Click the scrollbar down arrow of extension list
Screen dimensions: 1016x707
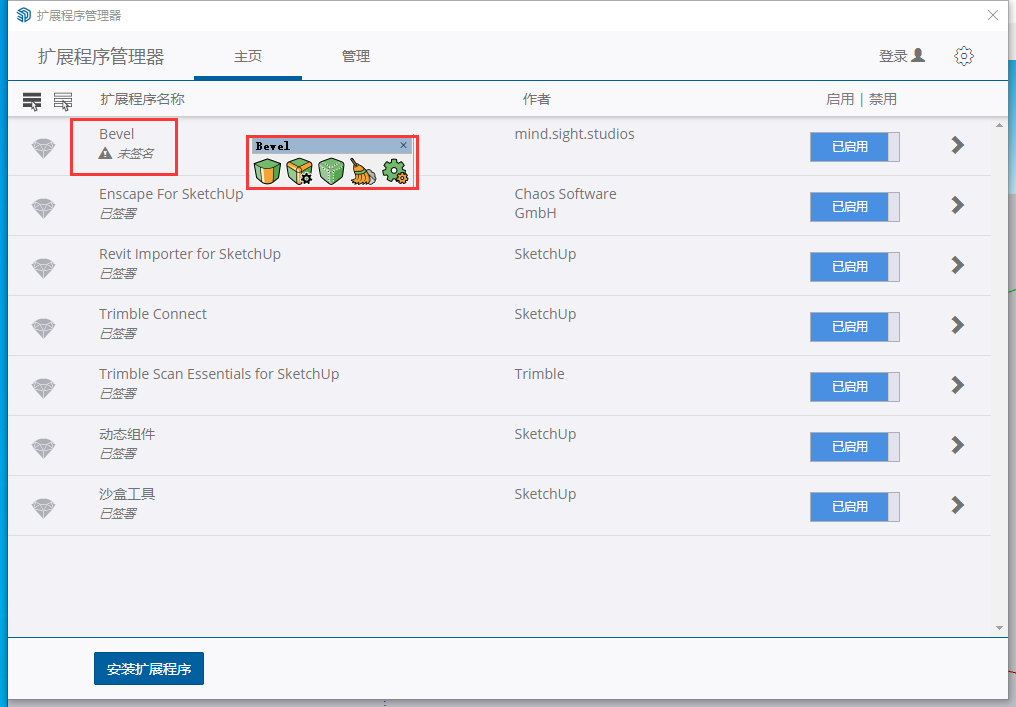coord(999,628)
